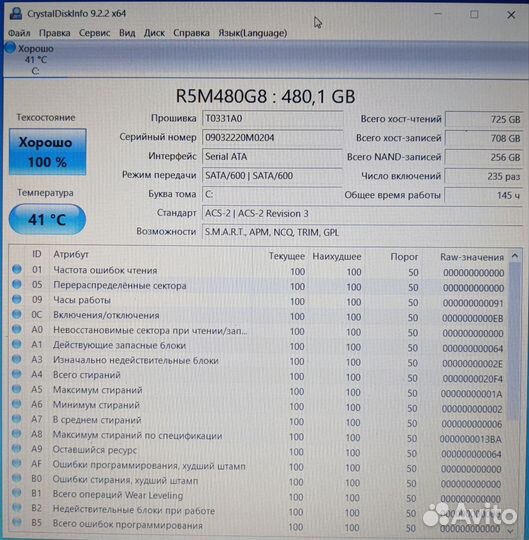Select the row Всего ошибок программирования
Viewport: 529px width, 540px height.
258,526
